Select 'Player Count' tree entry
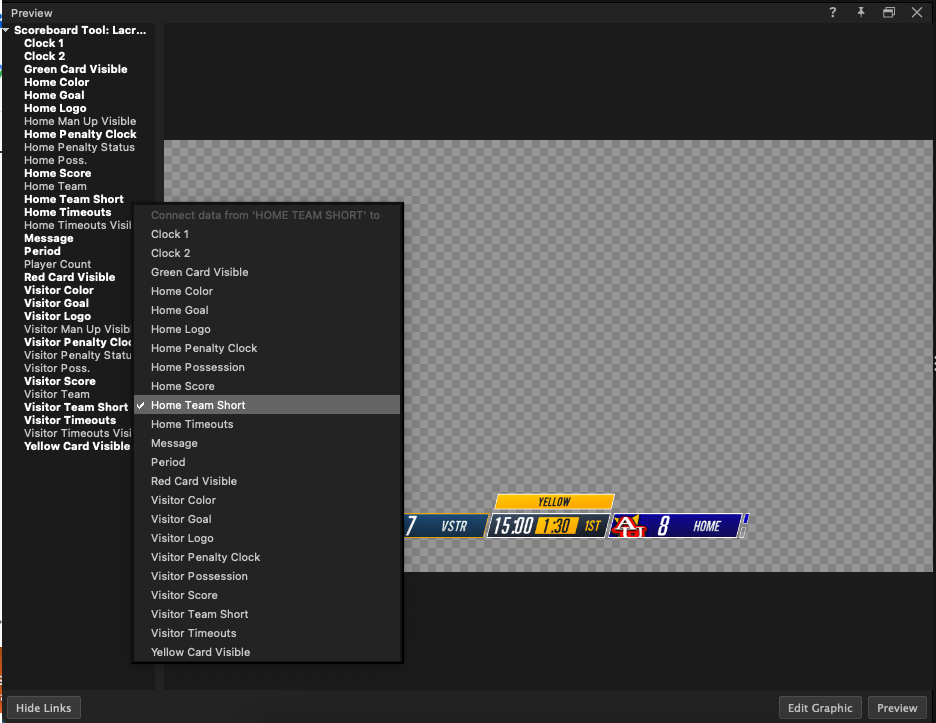Viewport: 936px width, 723px height. (57, 264)
